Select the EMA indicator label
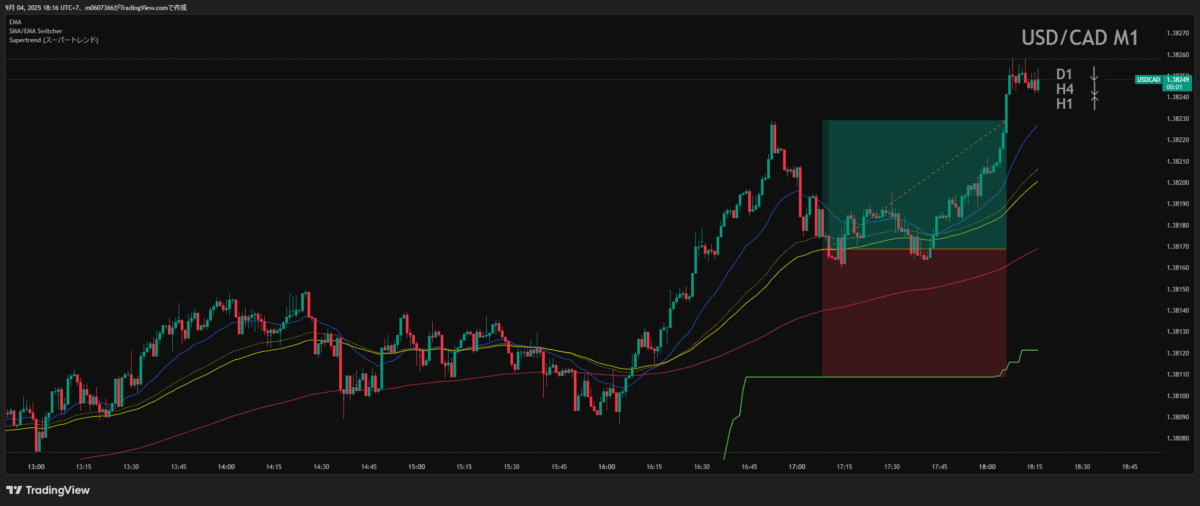Viewport: 1200px width, 506px height. pos(14,20)
